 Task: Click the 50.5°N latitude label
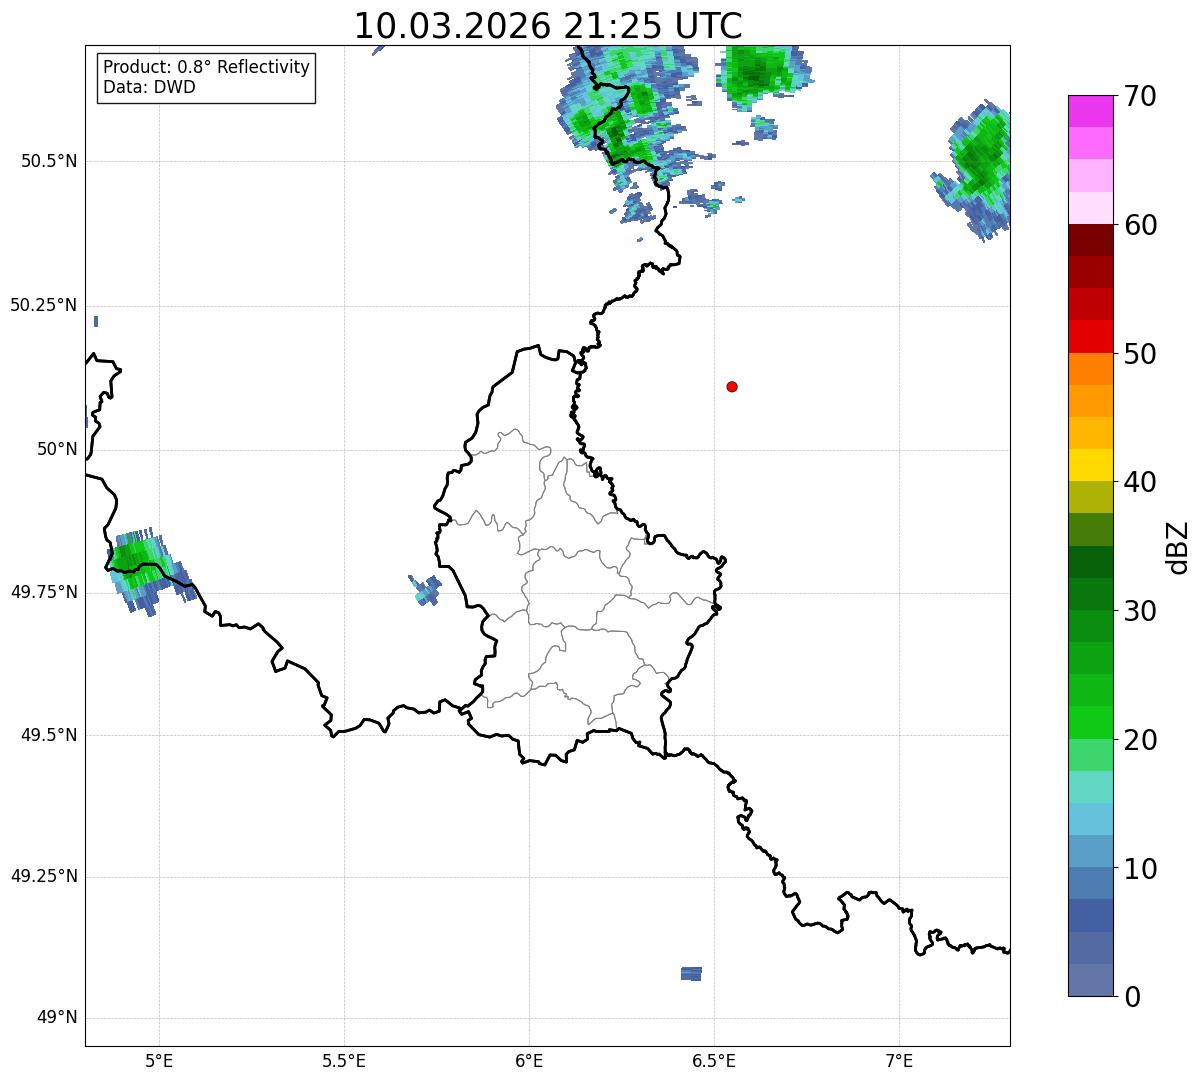[49, 161]
